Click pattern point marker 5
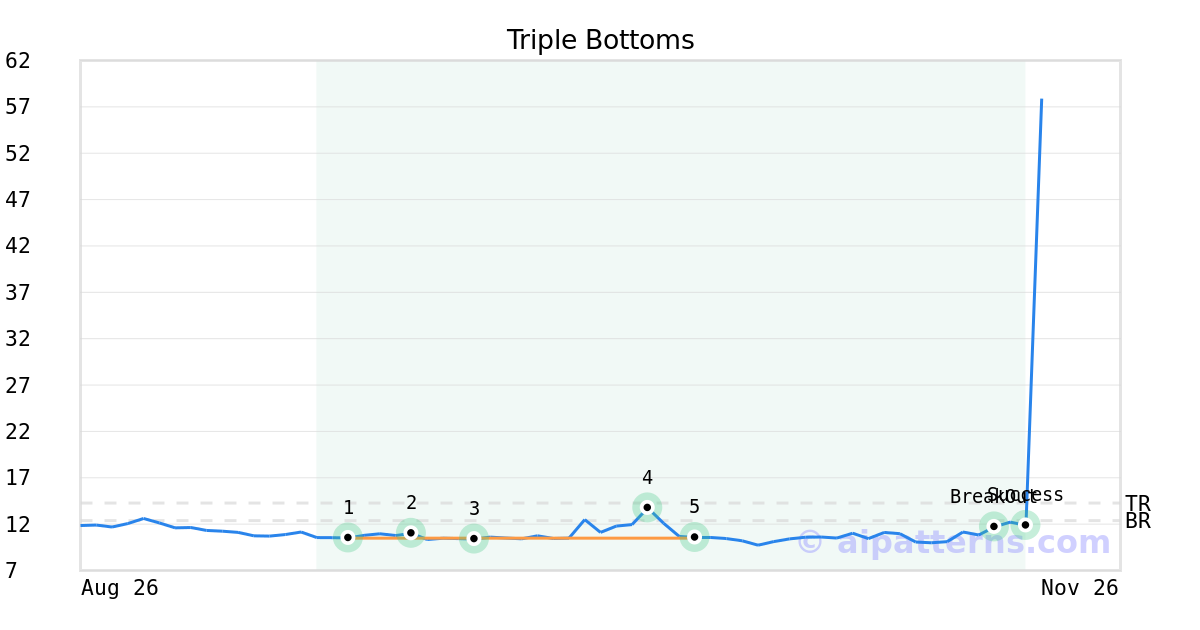 click(x=694, y=537)
